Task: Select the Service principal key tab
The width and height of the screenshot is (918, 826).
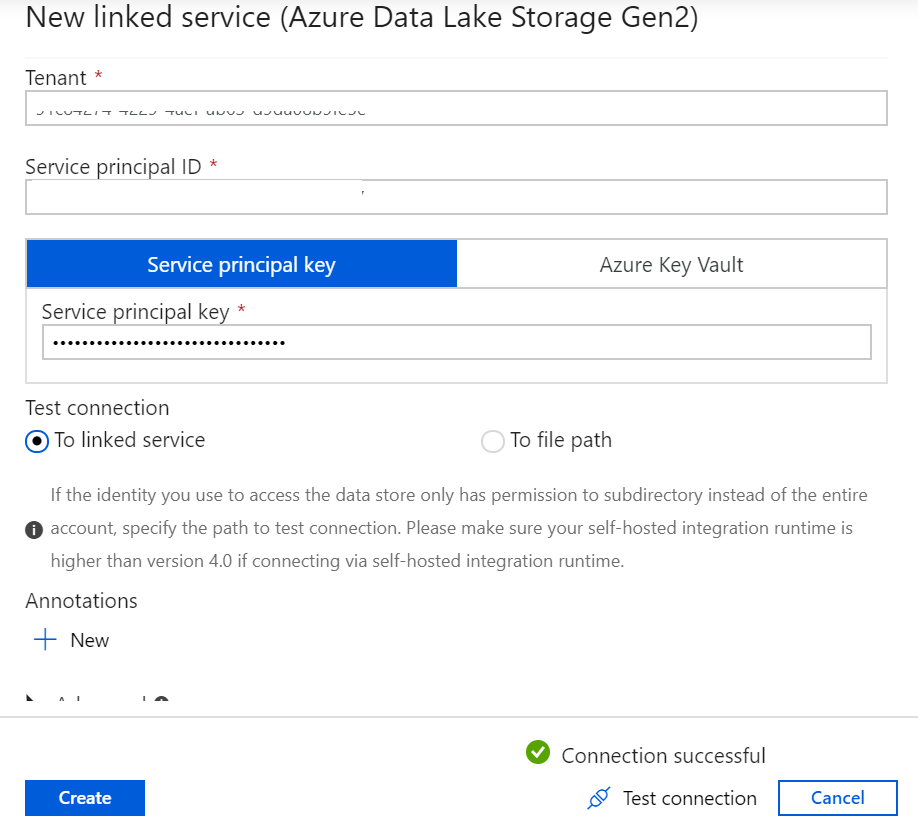Action: point(241,264)
